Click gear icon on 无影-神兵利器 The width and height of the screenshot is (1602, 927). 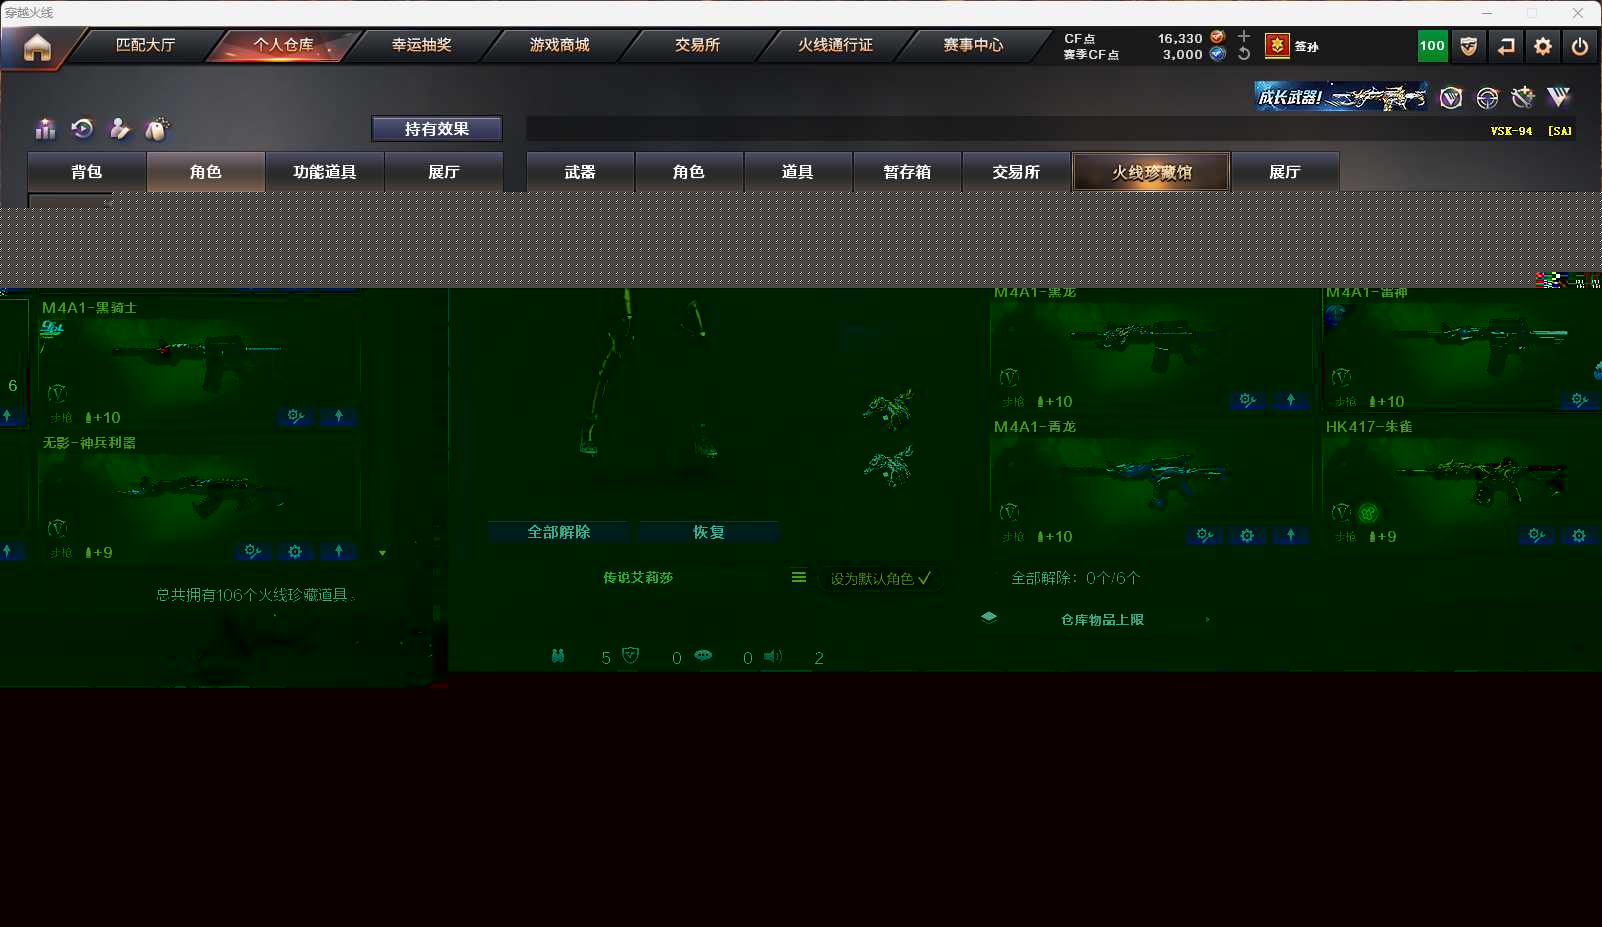pyautogui.click(x=295, y=551)
